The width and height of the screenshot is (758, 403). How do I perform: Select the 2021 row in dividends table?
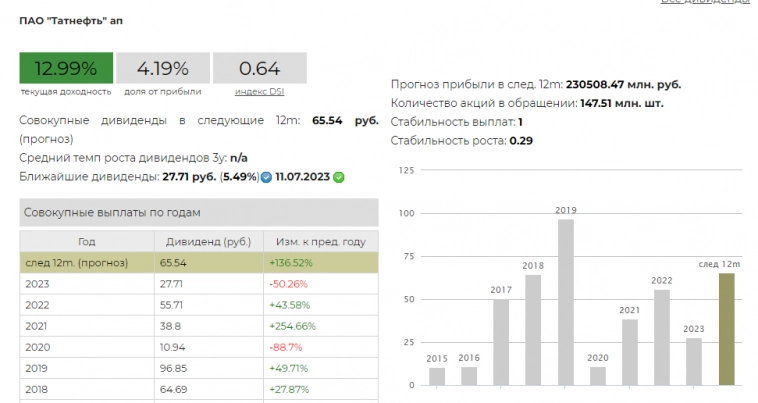[199, 325]
